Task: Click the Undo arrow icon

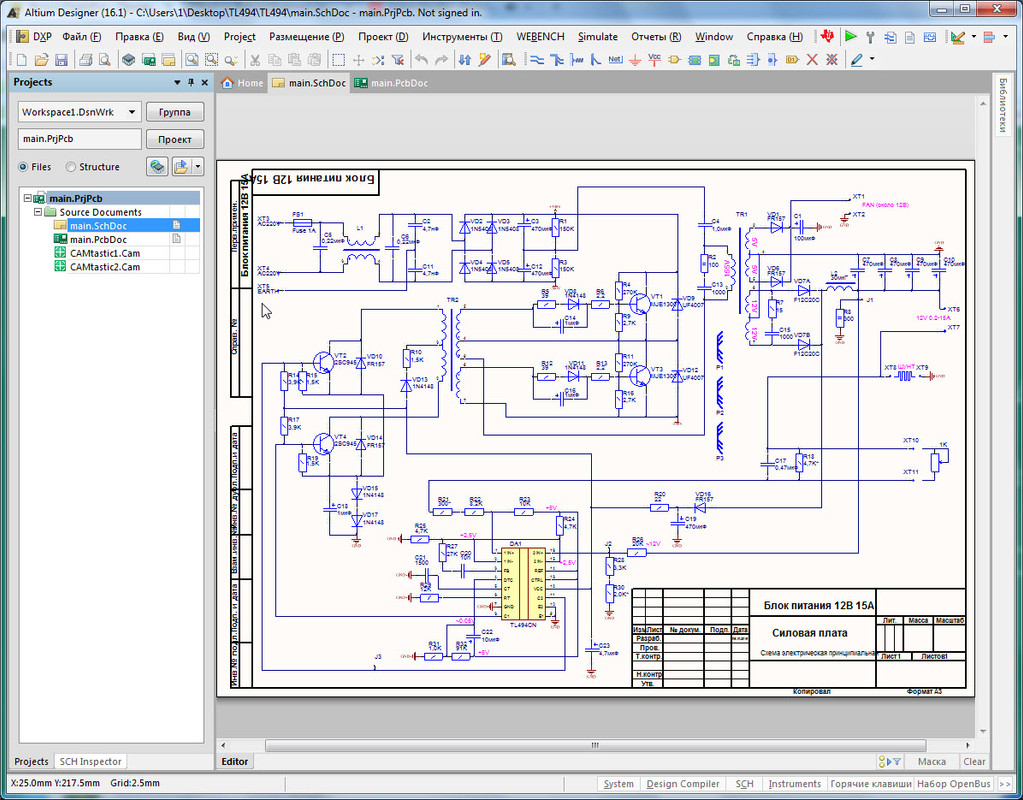Action: (x=422, y=60)
